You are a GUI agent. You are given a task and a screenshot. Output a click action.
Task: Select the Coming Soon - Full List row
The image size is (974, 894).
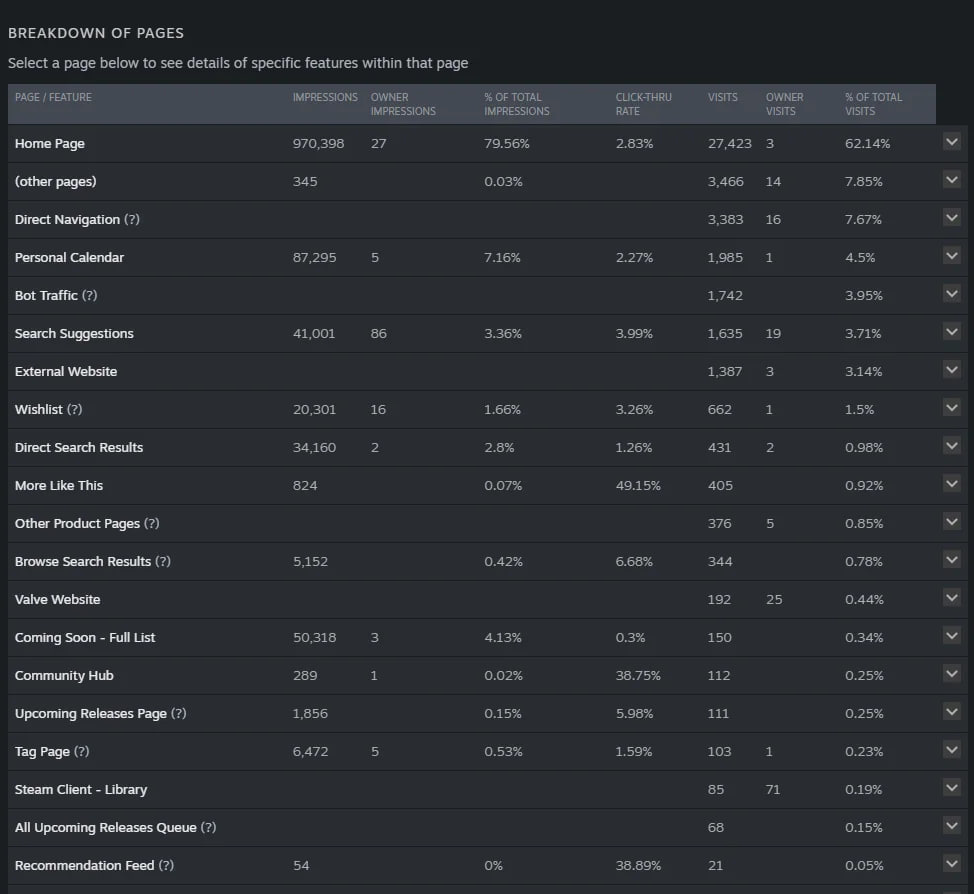click(x=472, y=637)
